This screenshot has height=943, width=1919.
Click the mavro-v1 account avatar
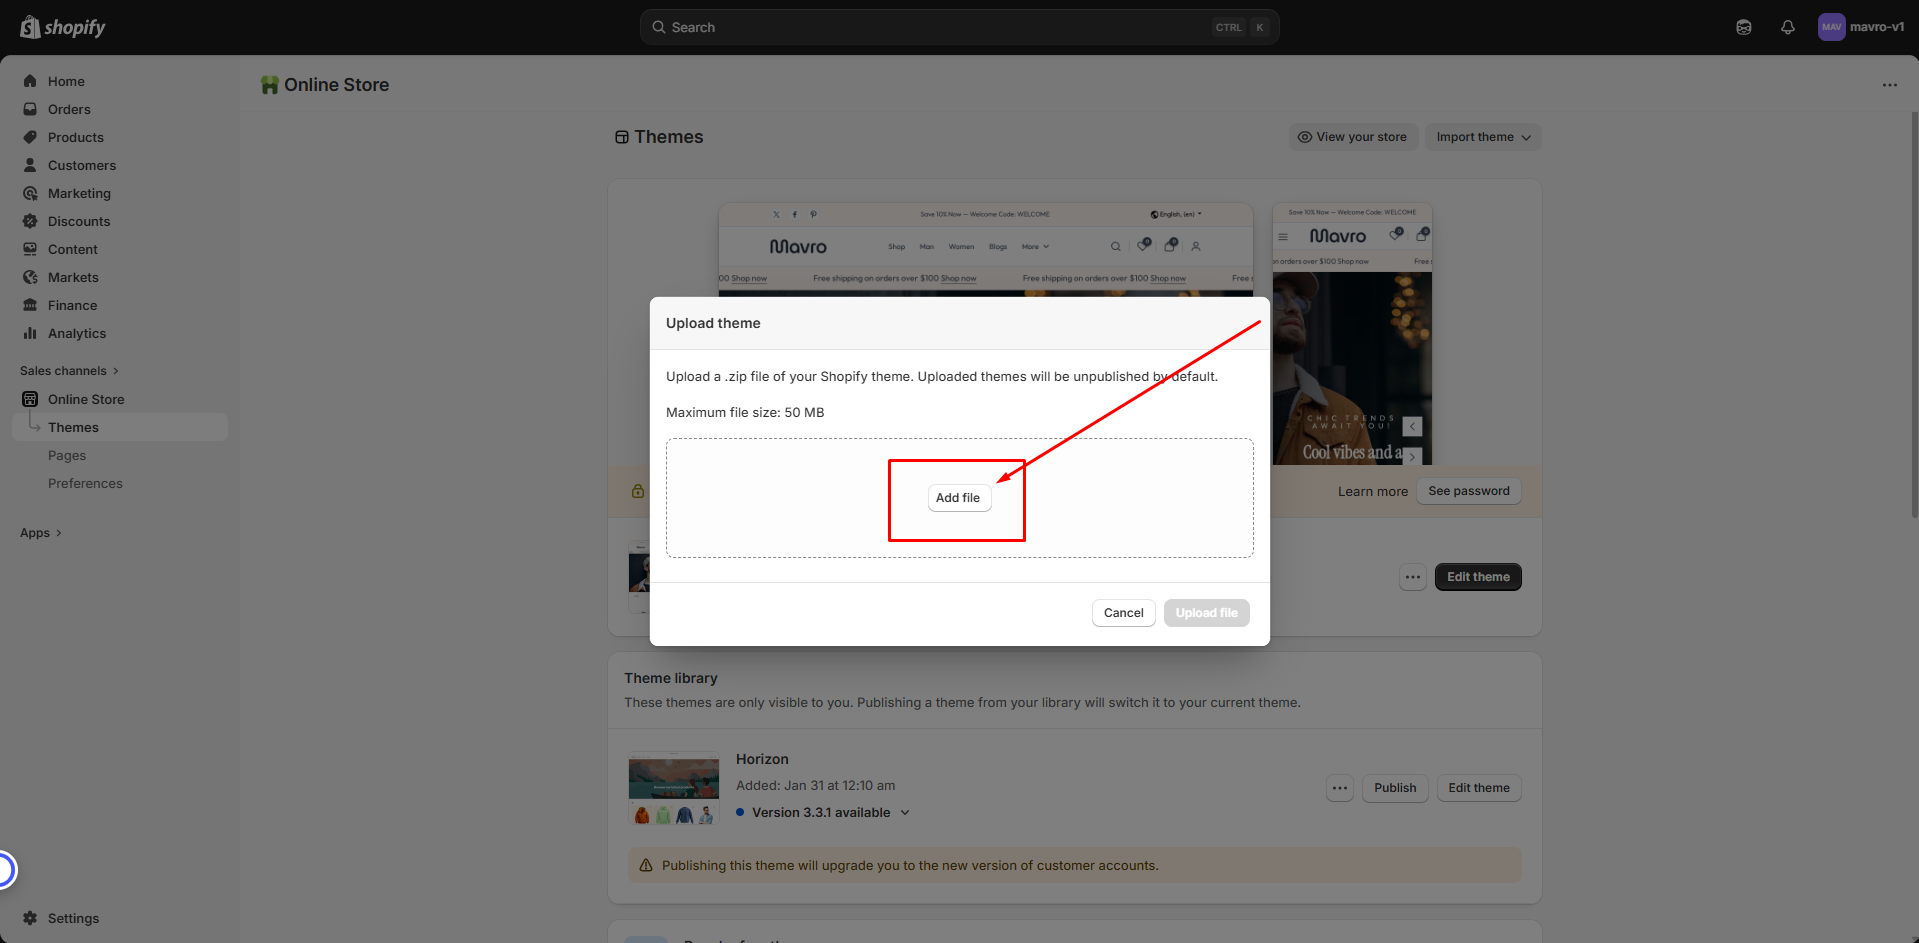click(x=1831, y=27)
